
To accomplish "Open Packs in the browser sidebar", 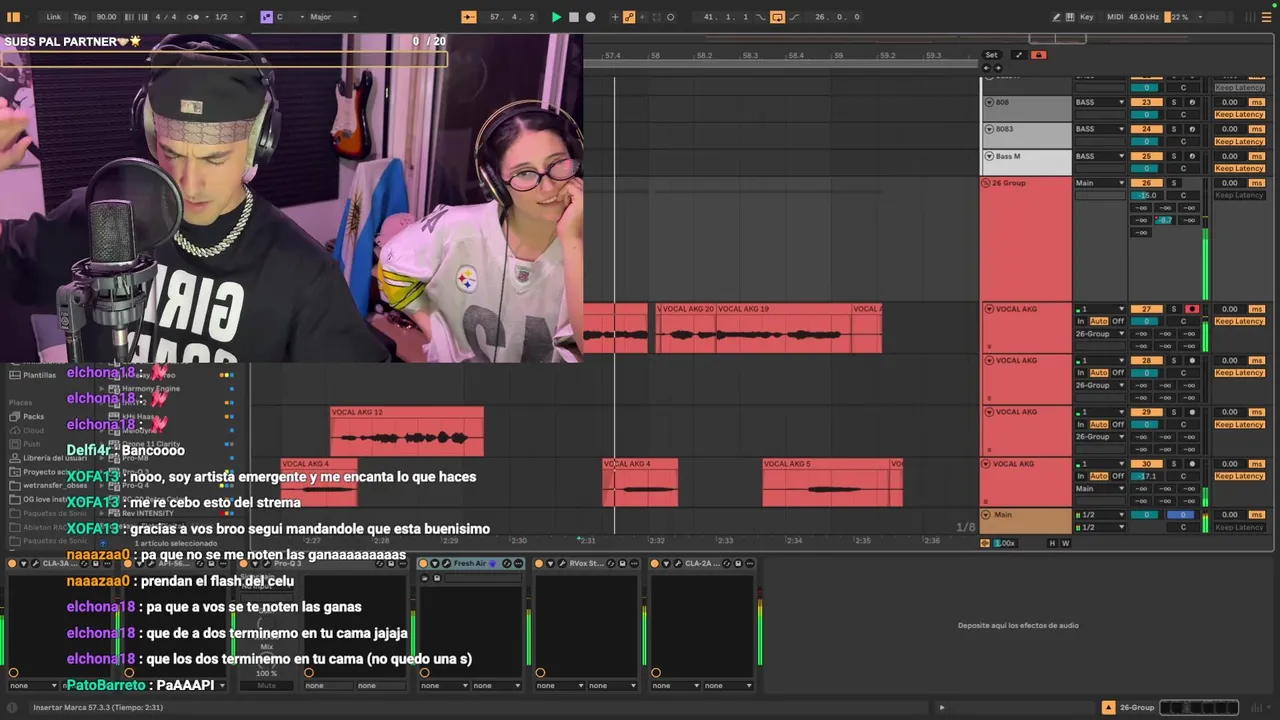I will [x=33, y=416].
